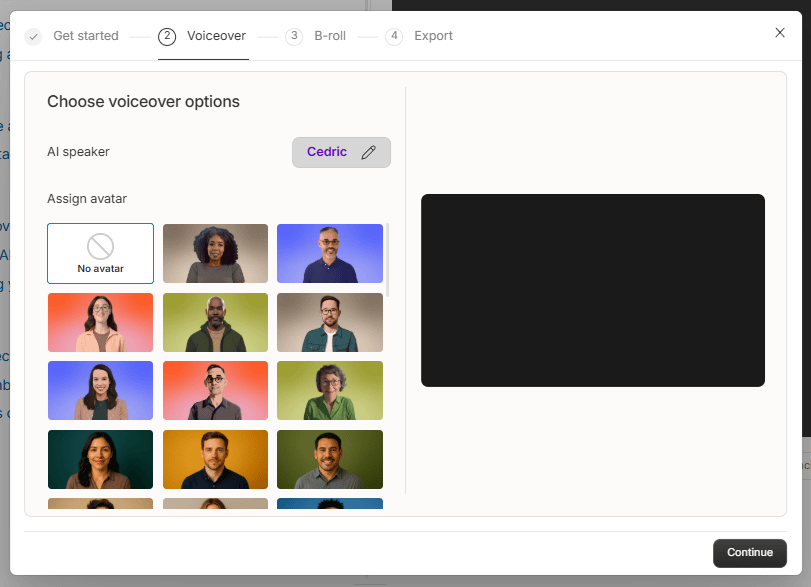Choose the woman on dark teal background avatar
This screenshot has width=811, height=587.
[100, 459]
